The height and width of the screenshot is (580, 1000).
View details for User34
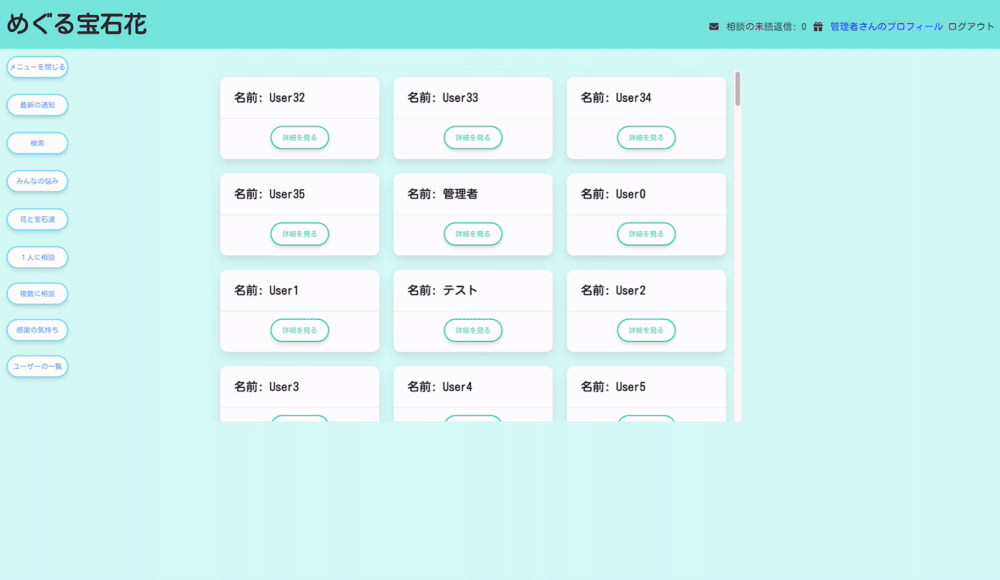[x=646, y=138]
